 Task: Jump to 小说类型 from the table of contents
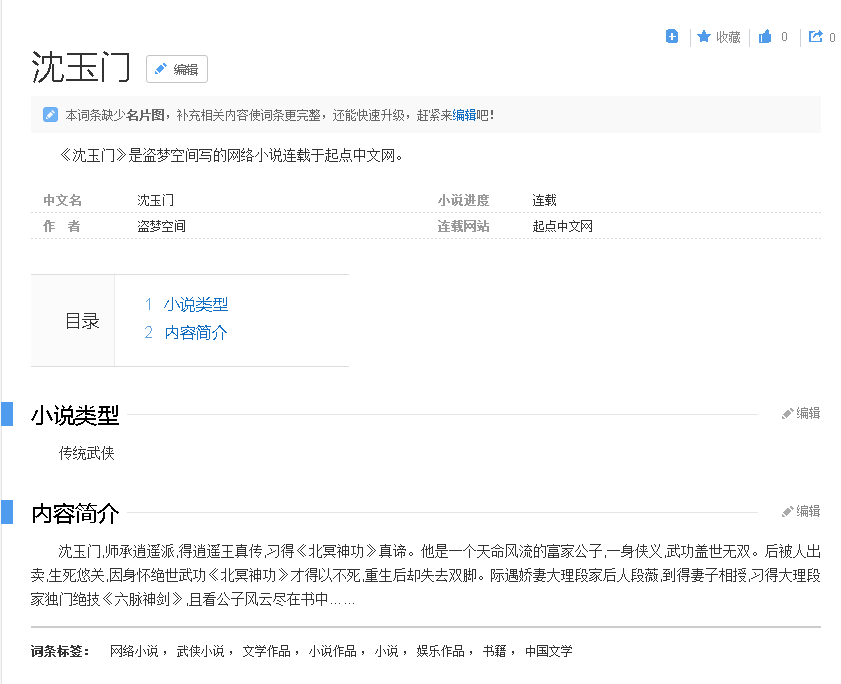pyautogui.click(x=196, y=304)
